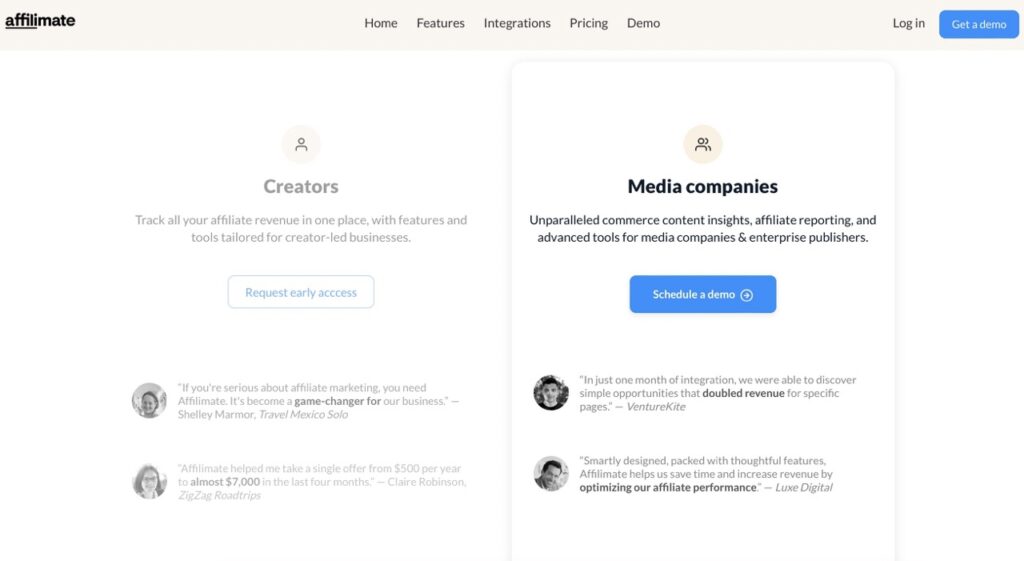Image resolution: width=1024 pixels, height=561 pixels.
Task: Click the affilimate logo
Action: tap(40, 21)
